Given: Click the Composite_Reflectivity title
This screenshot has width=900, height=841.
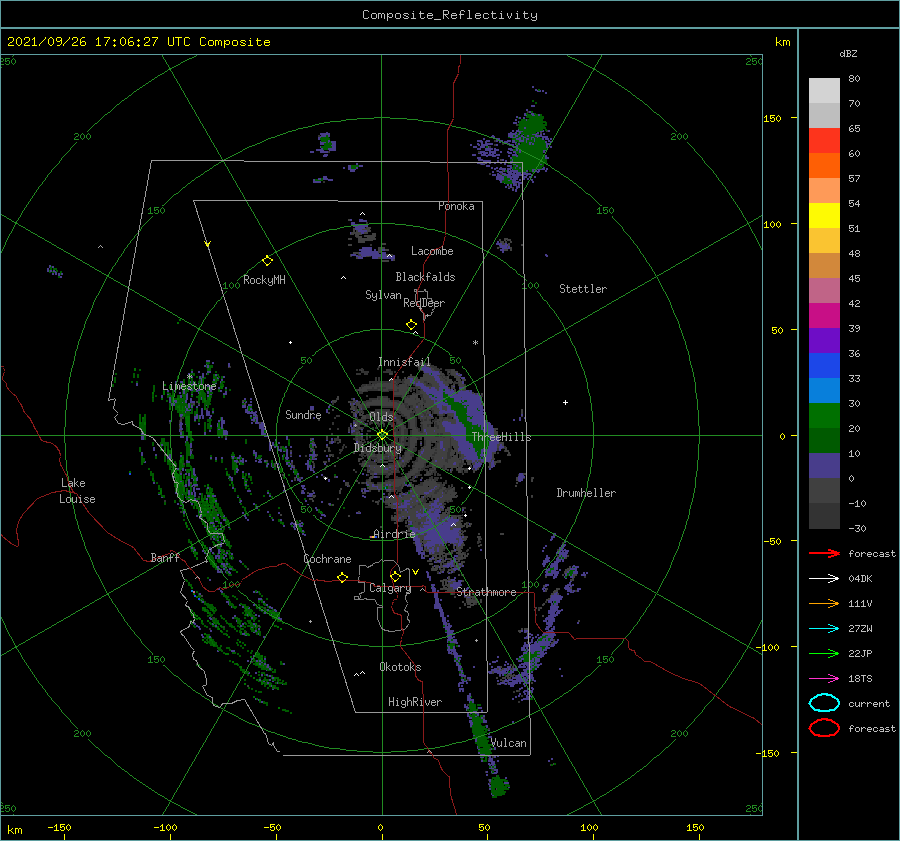Looking at the screenshot, I should (450, 15).
